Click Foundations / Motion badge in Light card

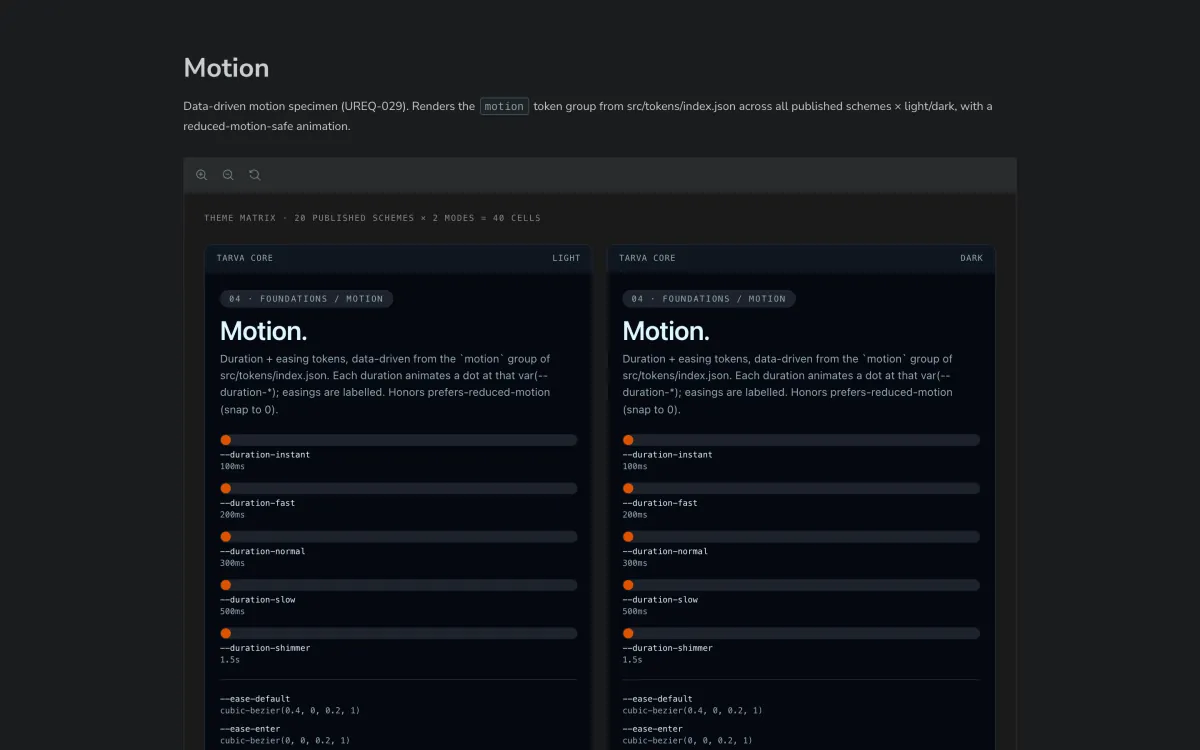tap(306, 298)
